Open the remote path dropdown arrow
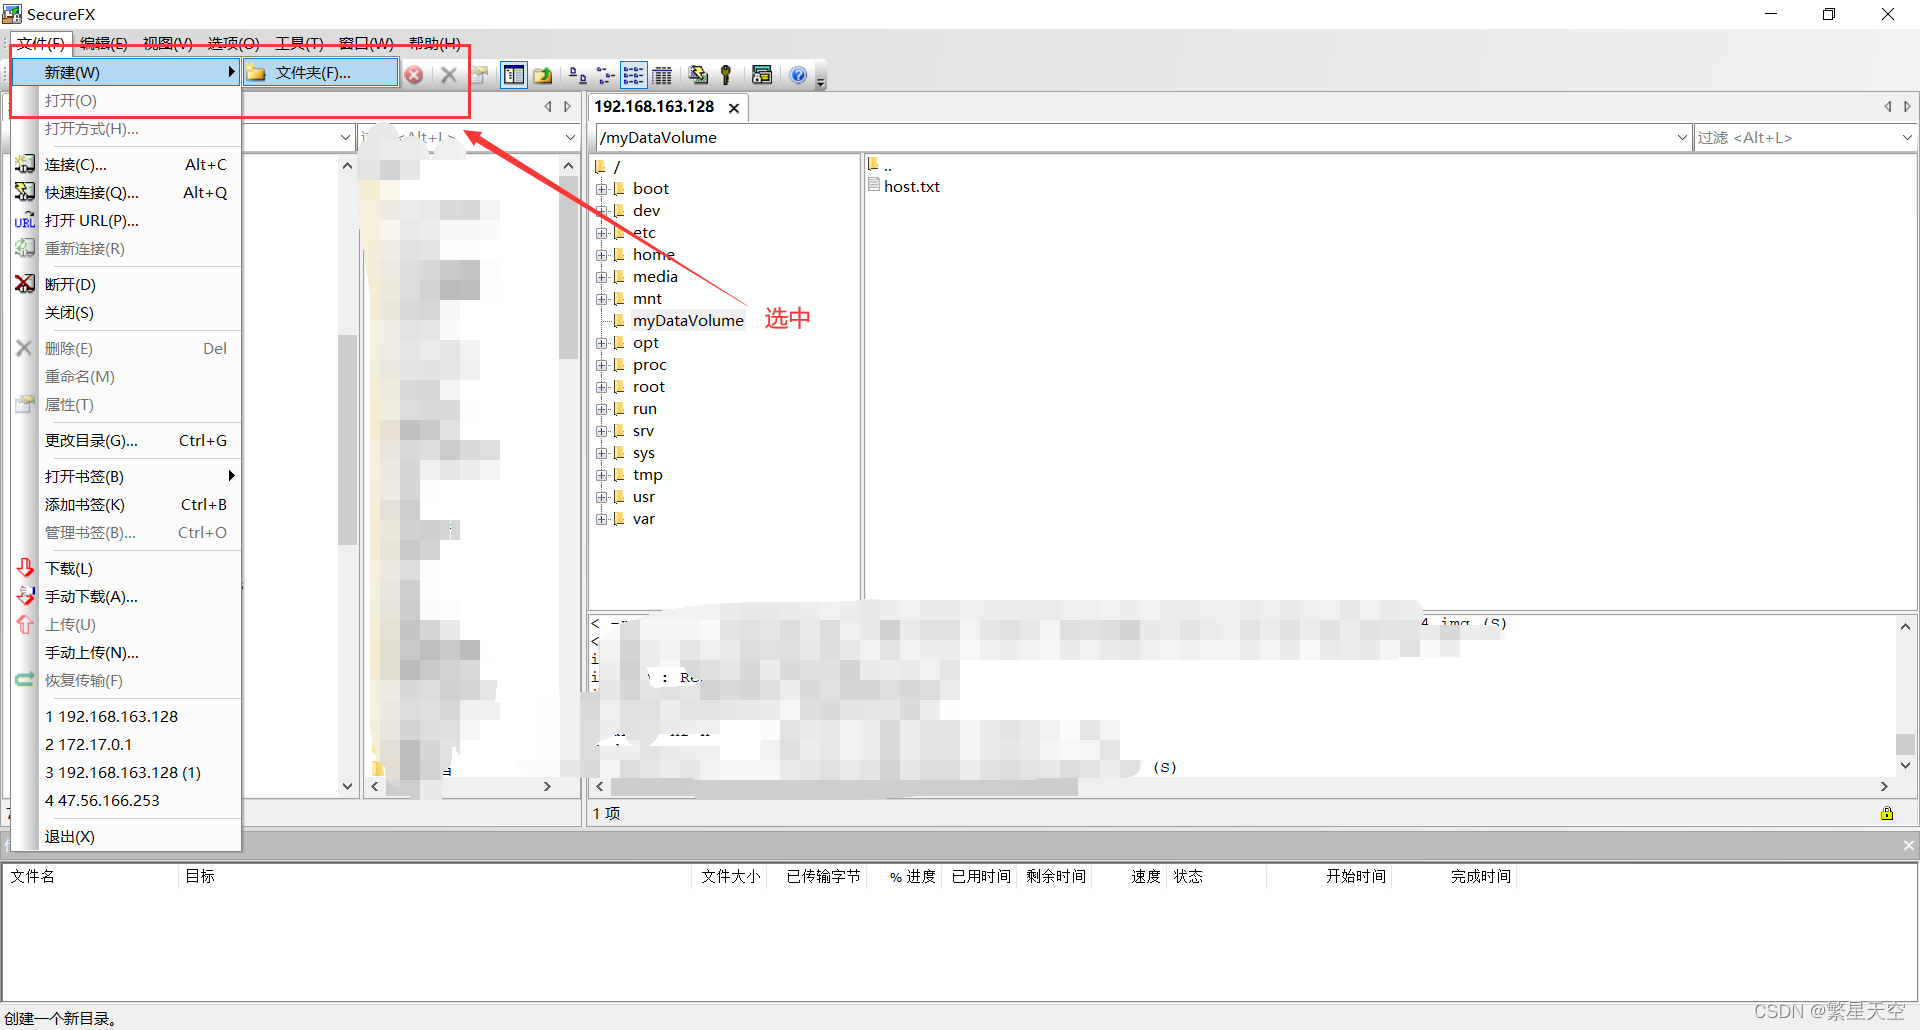 tap(1682, 138)
